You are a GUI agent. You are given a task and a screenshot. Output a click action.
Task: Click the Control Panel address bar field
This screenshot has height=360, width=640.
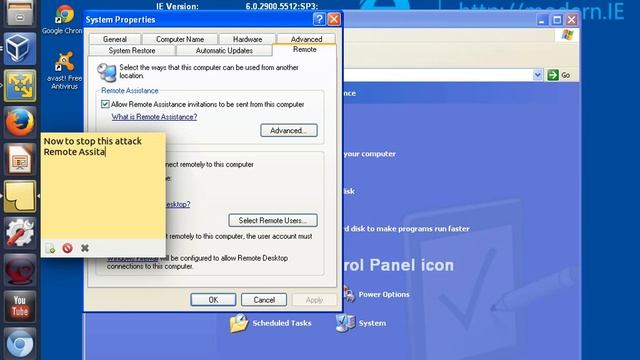tap(438, 75)
